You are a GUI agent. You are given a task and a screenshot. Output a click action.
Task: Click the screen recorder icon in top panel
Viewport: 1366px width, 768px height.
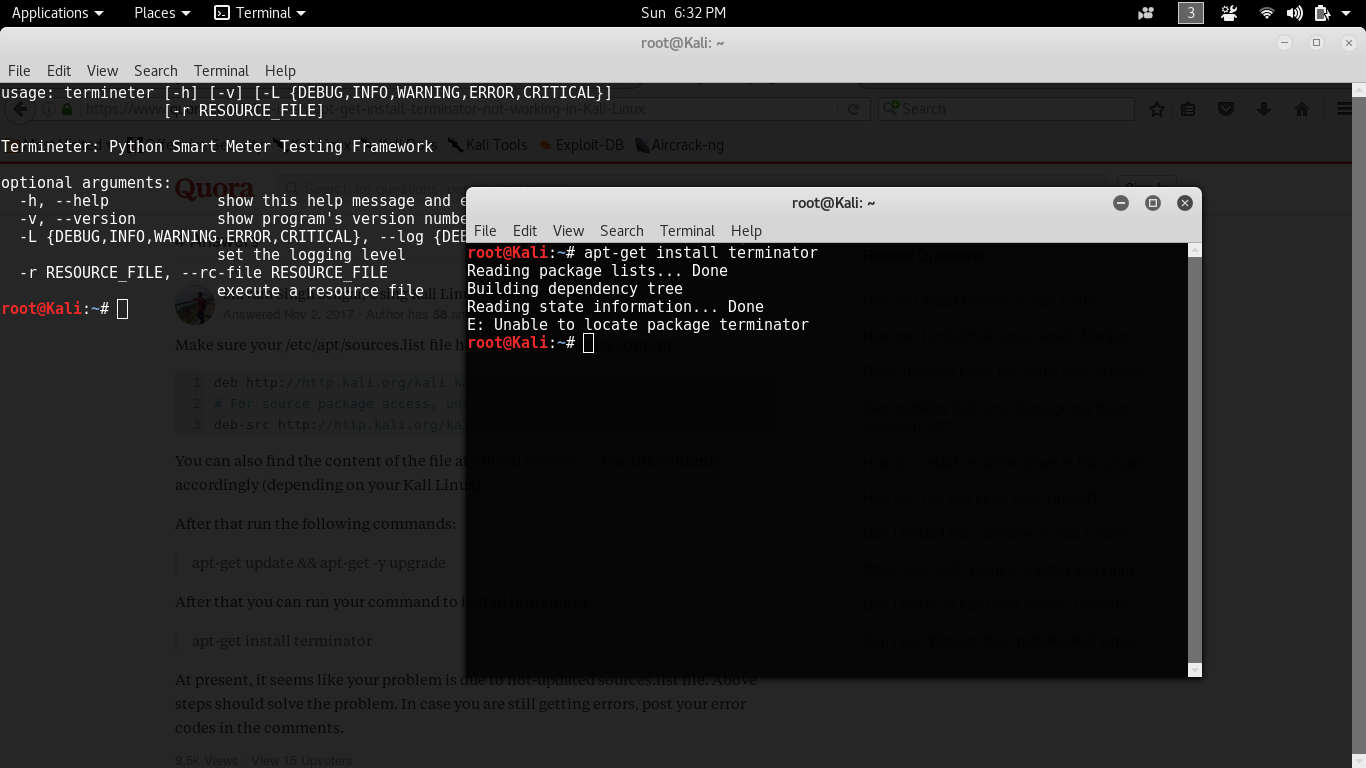click(x=1145, y=13)
